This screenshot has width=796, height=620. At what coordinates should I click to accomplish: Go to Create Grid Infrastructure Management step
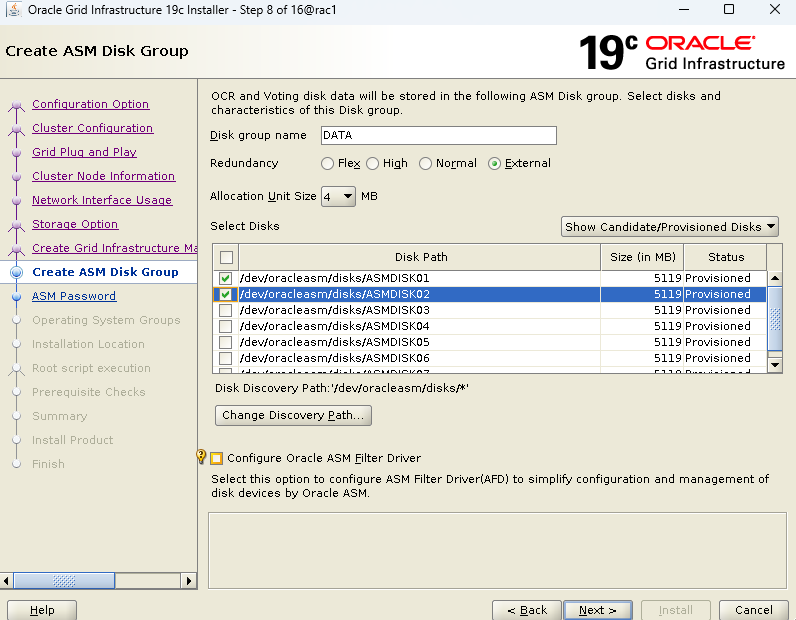coord(115,248)
